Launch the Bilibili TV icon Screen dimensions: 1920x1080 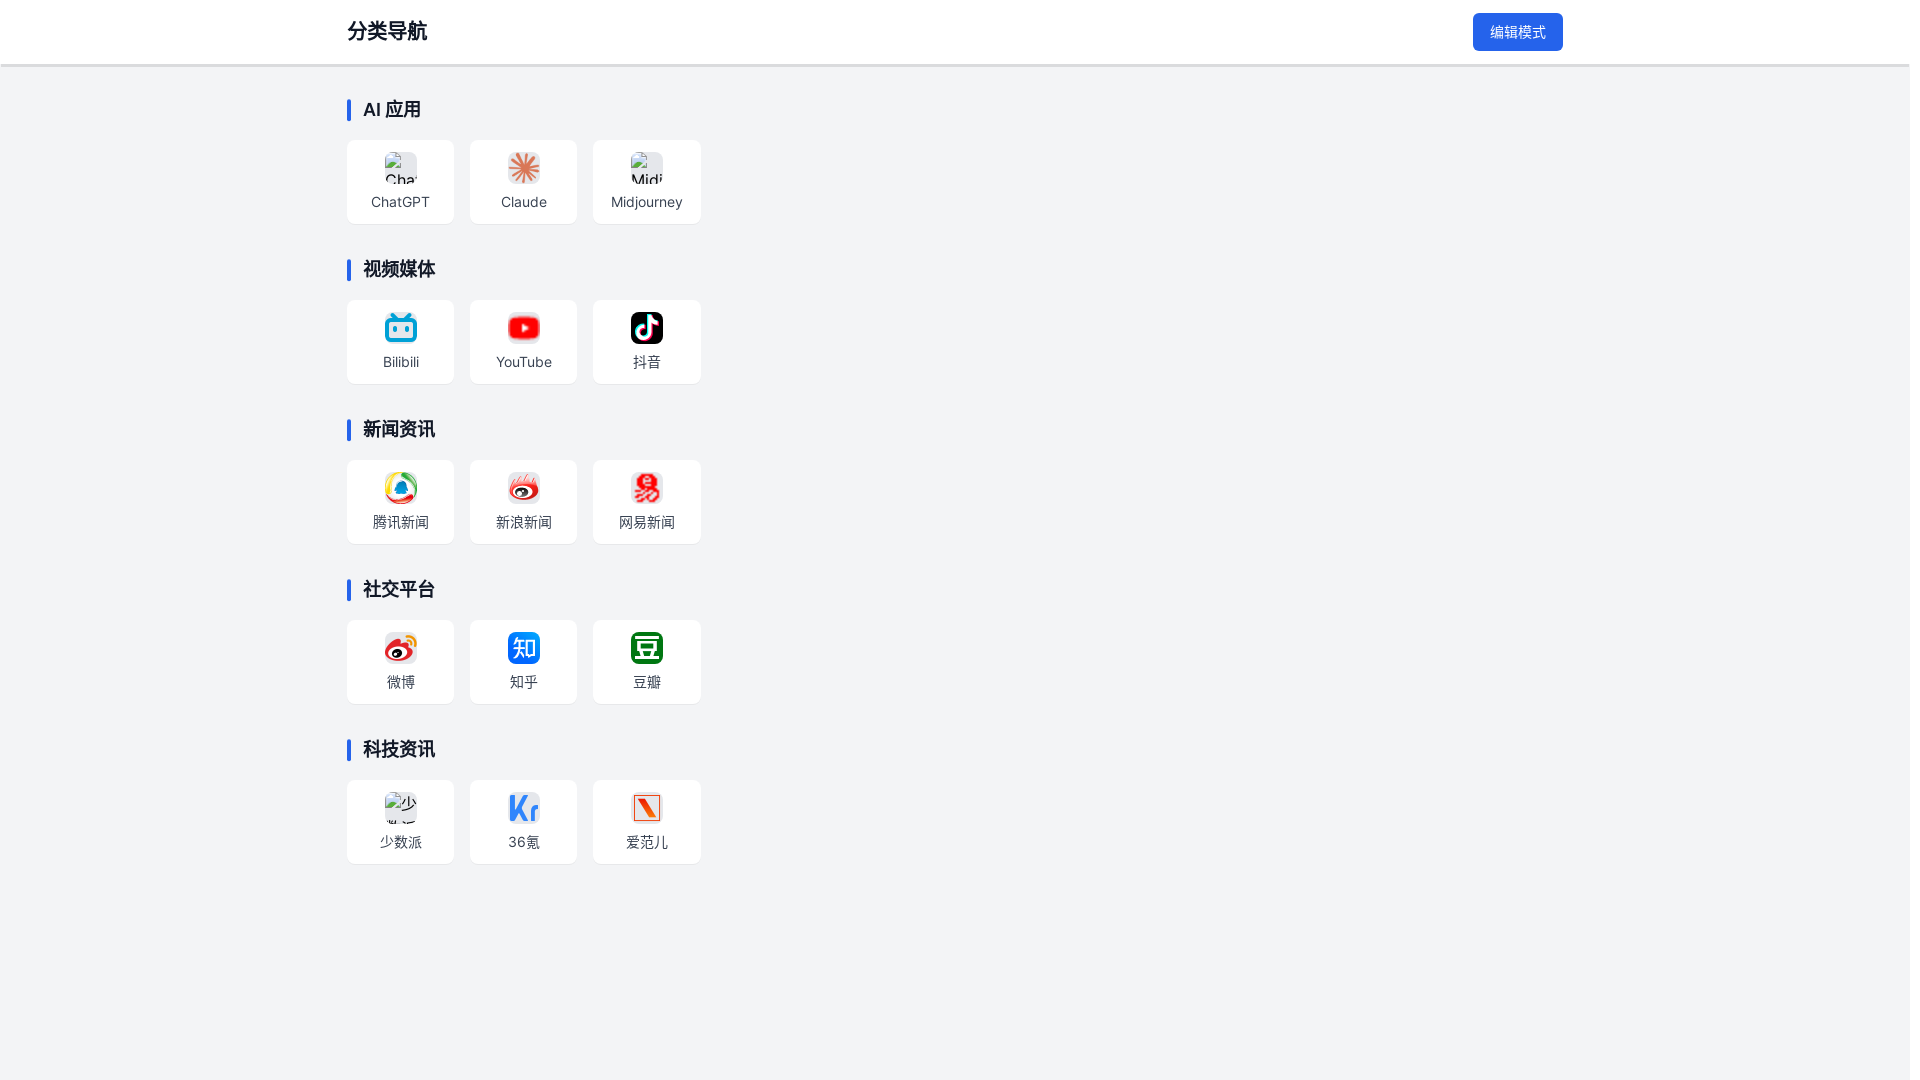click(400, 328)
